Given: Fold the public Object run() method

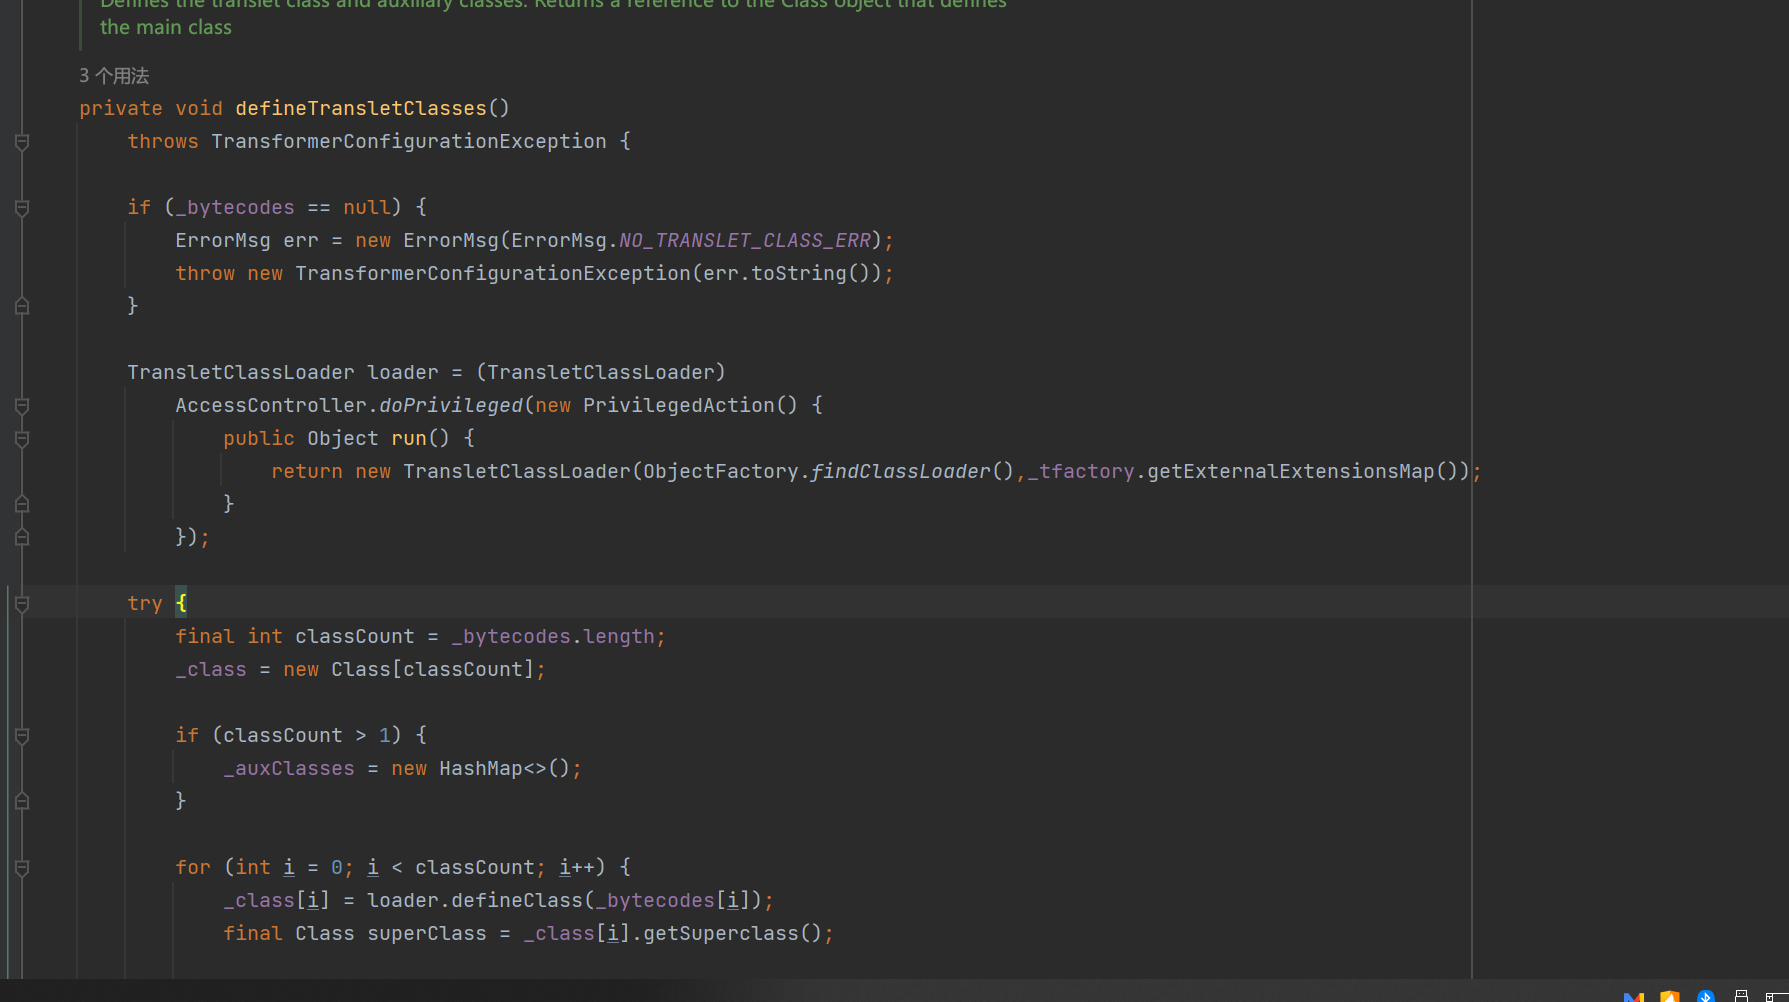Looking at the screenshot, I should coord(22,439).
